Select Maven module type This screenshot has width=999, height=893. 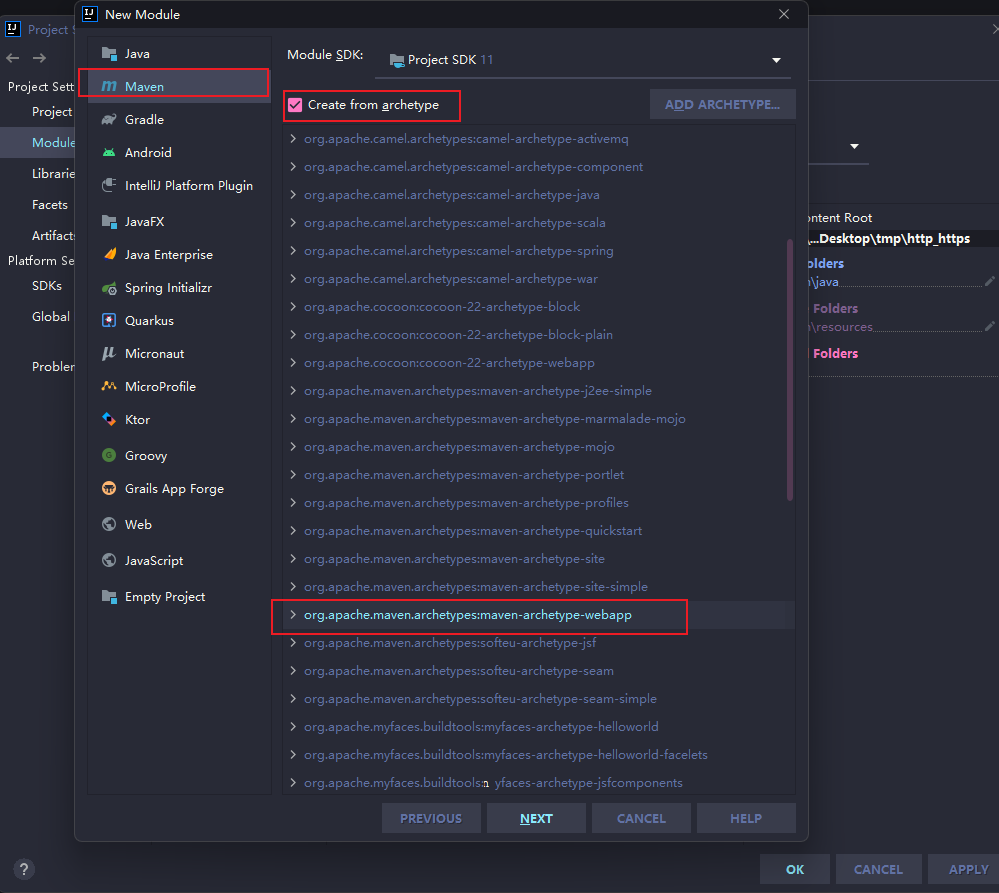pyautogui.click(x=179, y=86)
